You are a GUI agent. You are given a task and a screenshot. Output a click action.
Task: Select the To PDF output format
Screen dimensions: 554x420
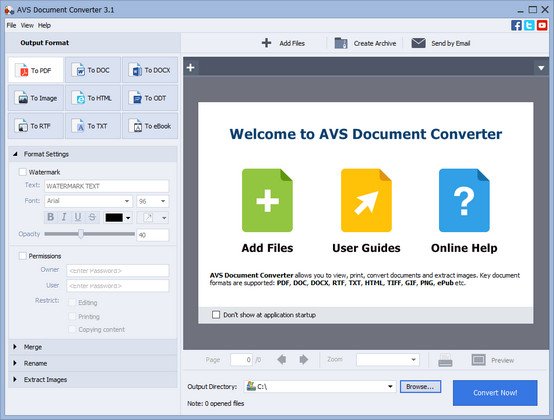[36, 70]
